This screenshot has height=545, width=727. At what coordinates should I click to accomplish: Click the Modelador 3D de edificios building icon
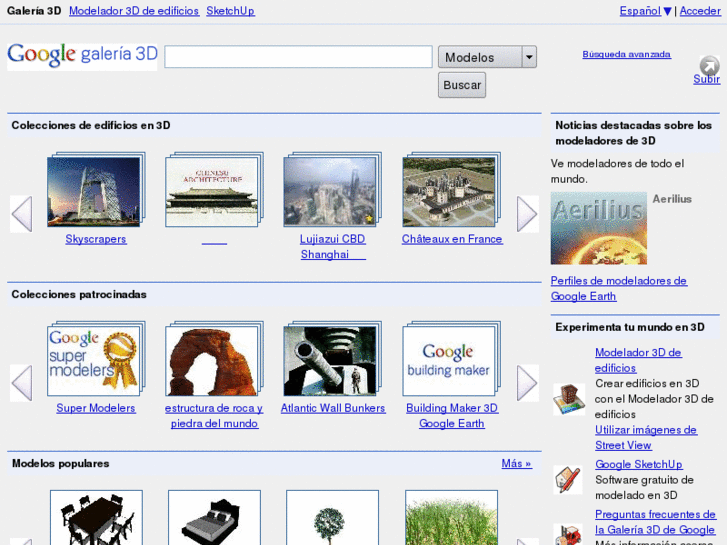569,398
